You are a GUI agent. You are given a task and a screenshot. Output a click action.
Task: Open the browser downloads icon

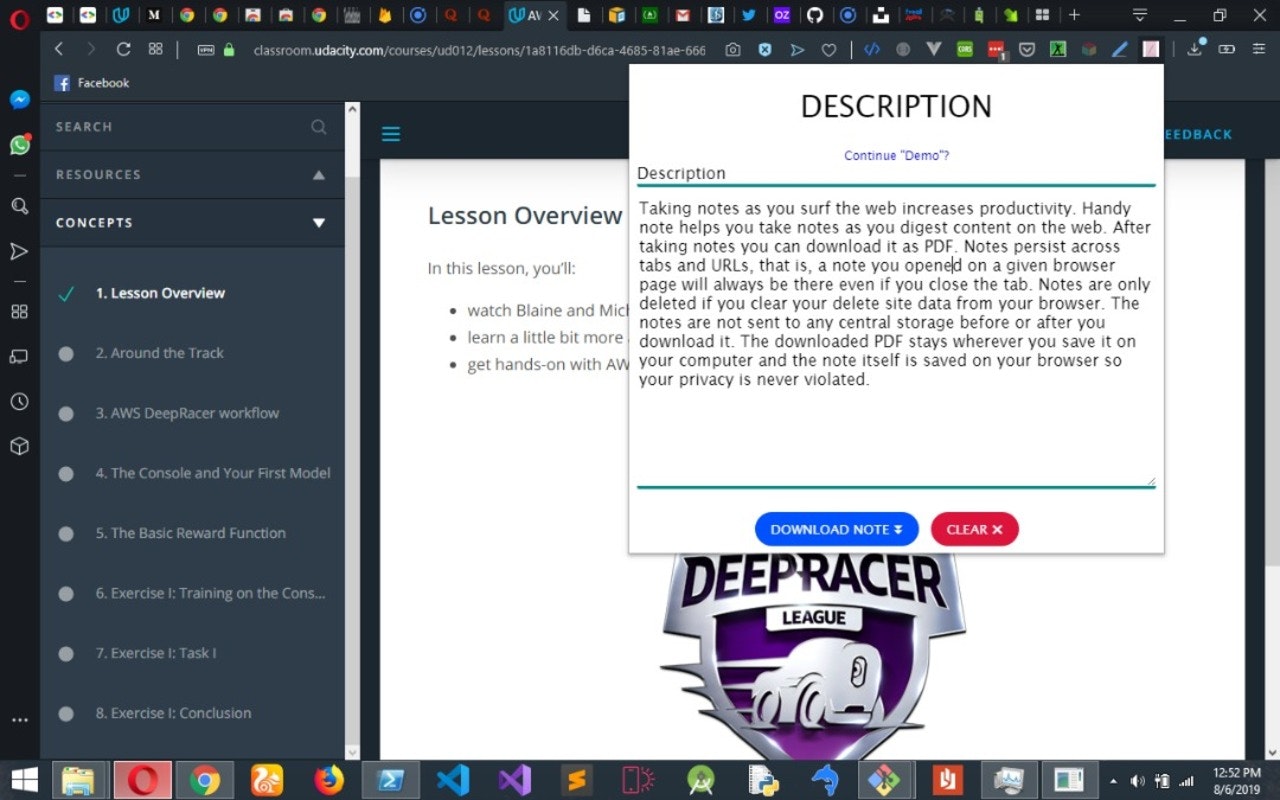pyautogui.click(x=1196, y=49)
